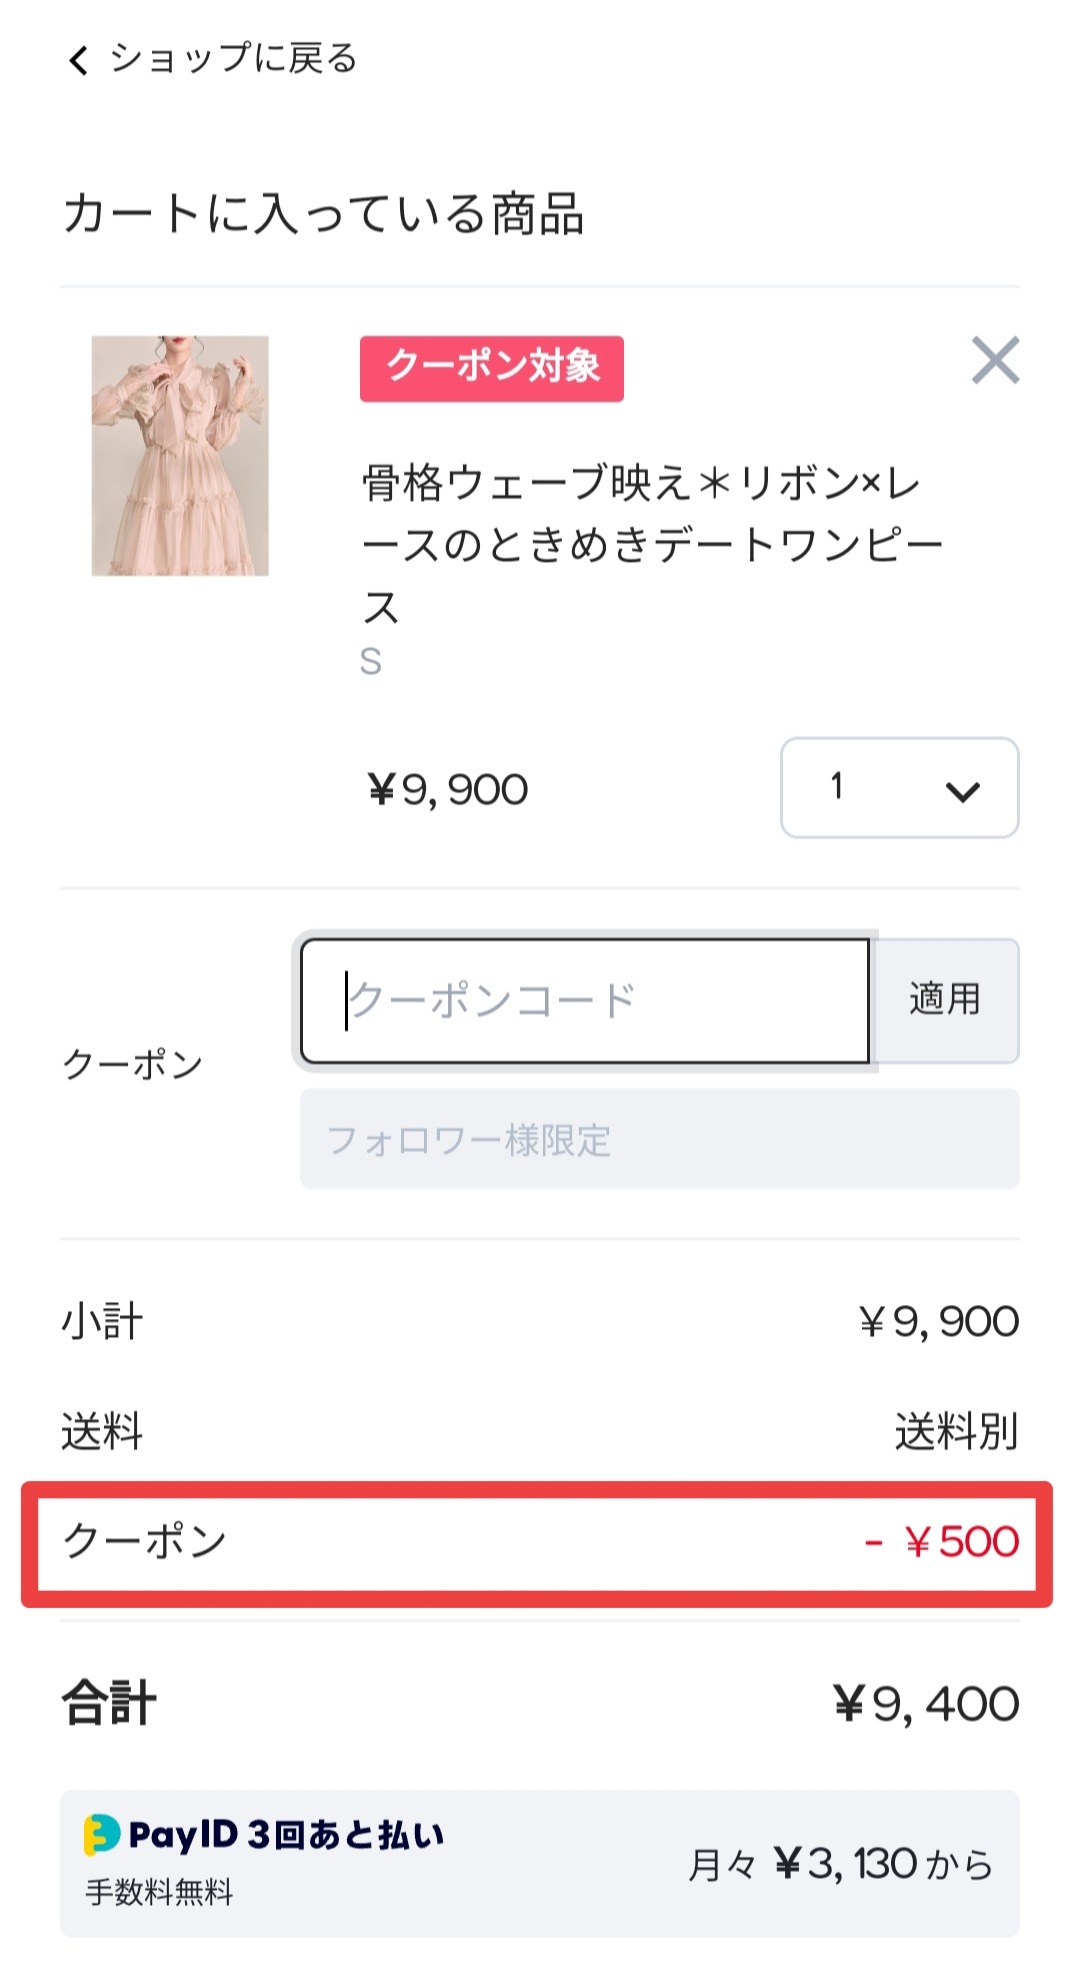The height and width of the screenshot is (1980, 1080).
Task: Select the size S label
Action: click(x=371, y=661)
